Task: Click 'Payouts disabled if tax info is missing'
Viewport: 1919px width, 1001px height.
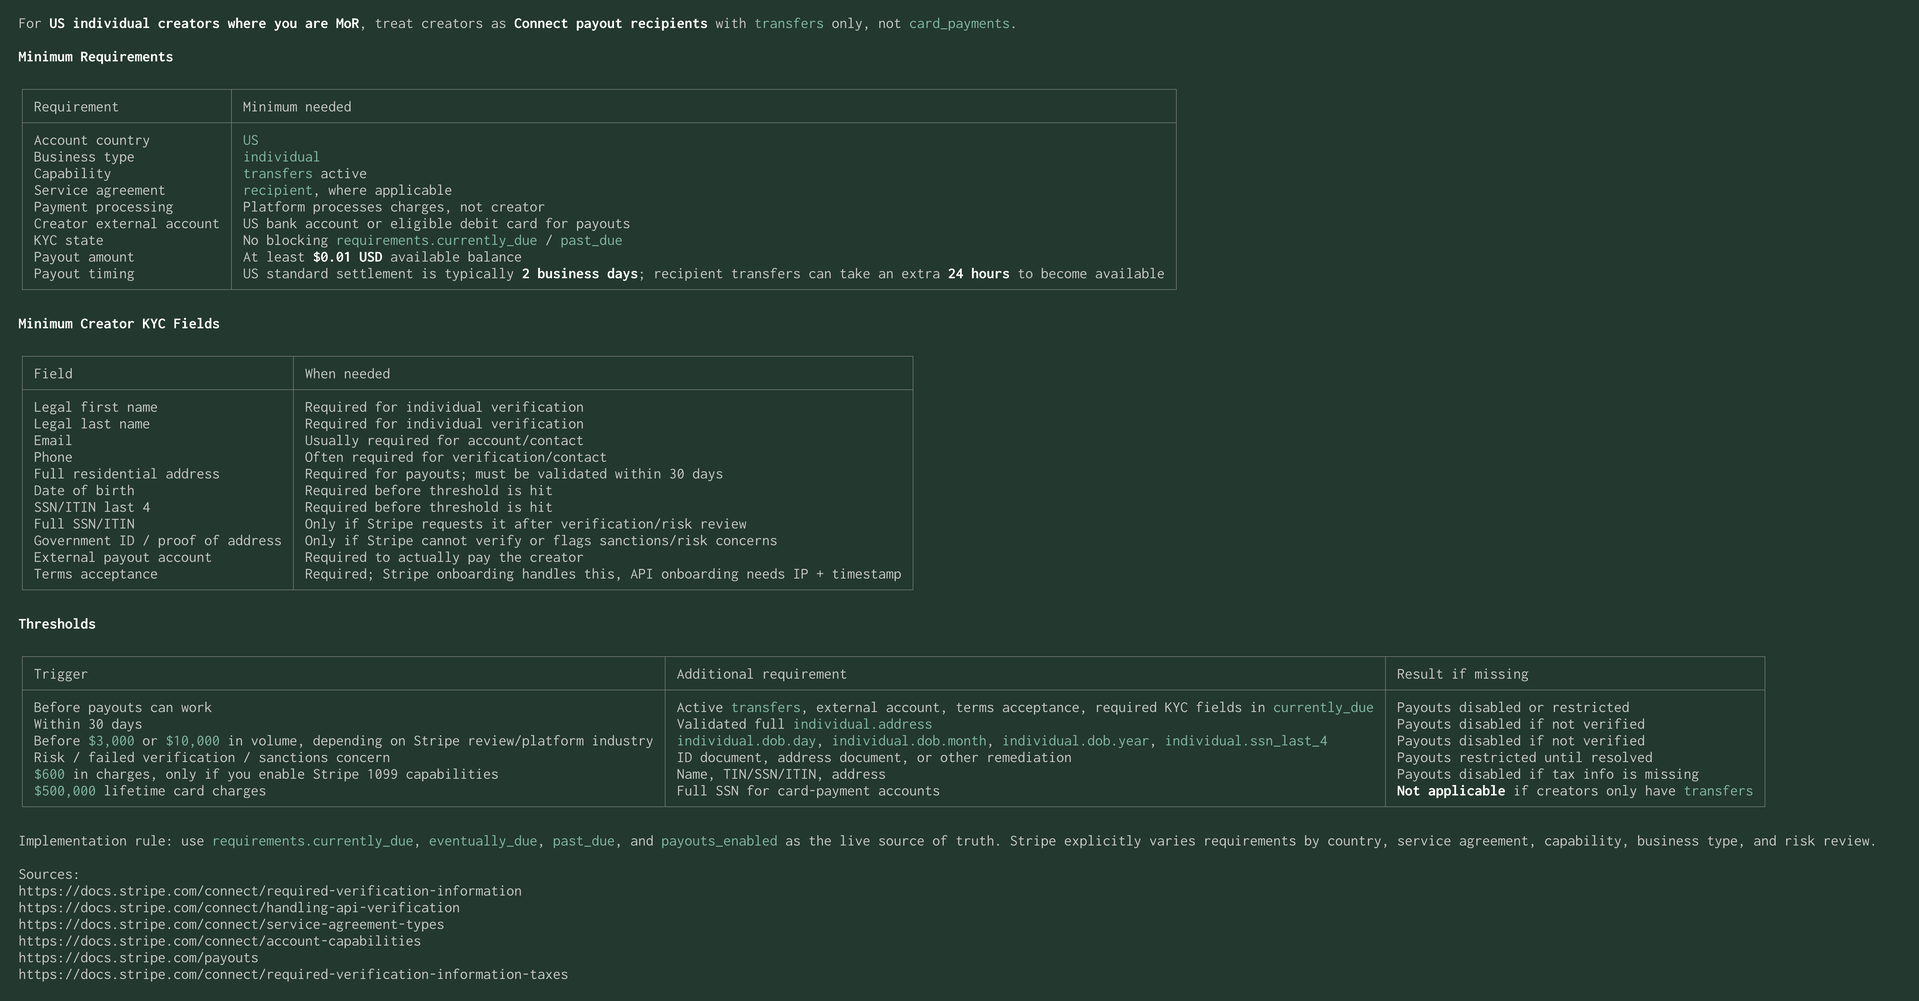Action: 1548,774
